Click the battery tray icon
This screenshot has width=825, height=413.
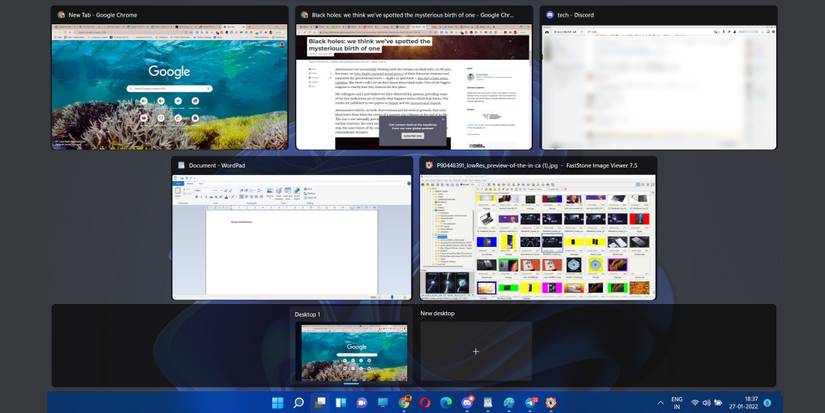tap(718, 403)
